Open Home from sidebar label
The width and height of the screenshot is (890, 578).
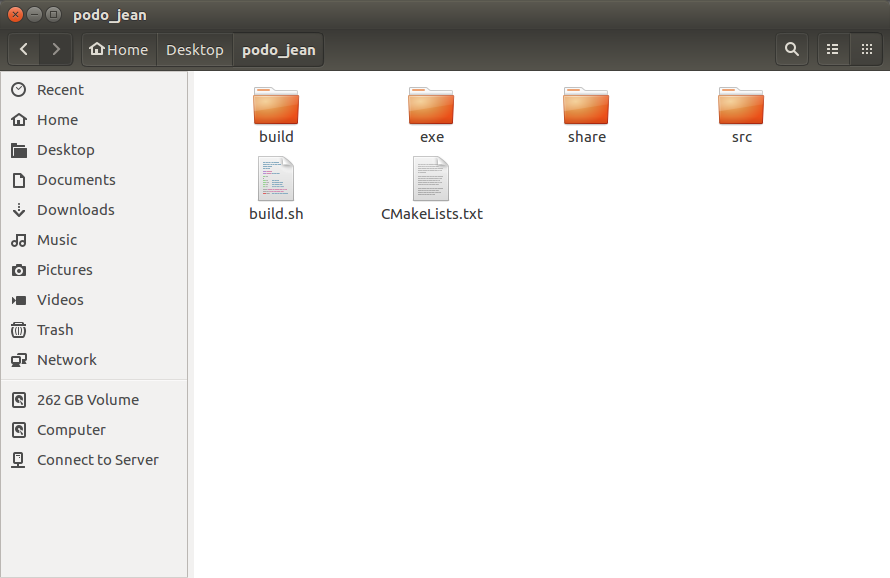57,120
